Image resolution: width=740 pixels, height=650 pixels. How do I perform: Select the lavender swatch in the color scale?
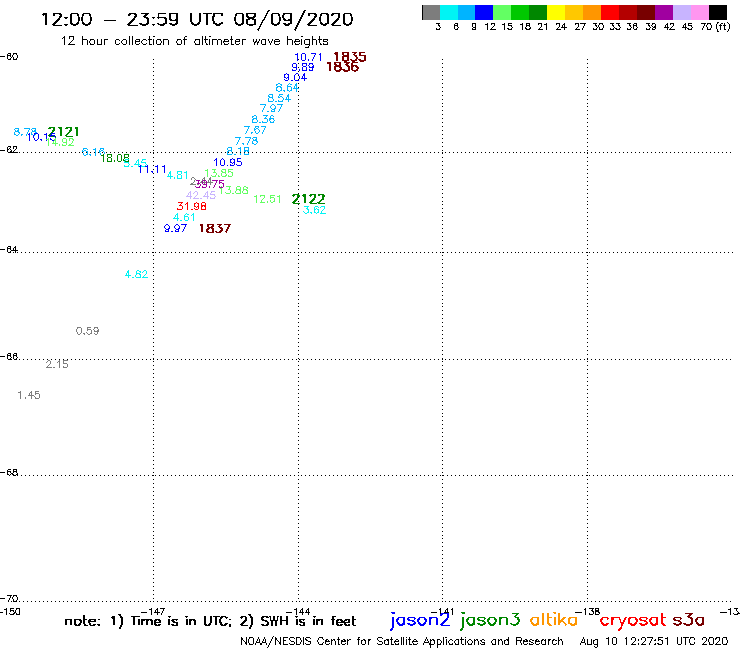682,12
